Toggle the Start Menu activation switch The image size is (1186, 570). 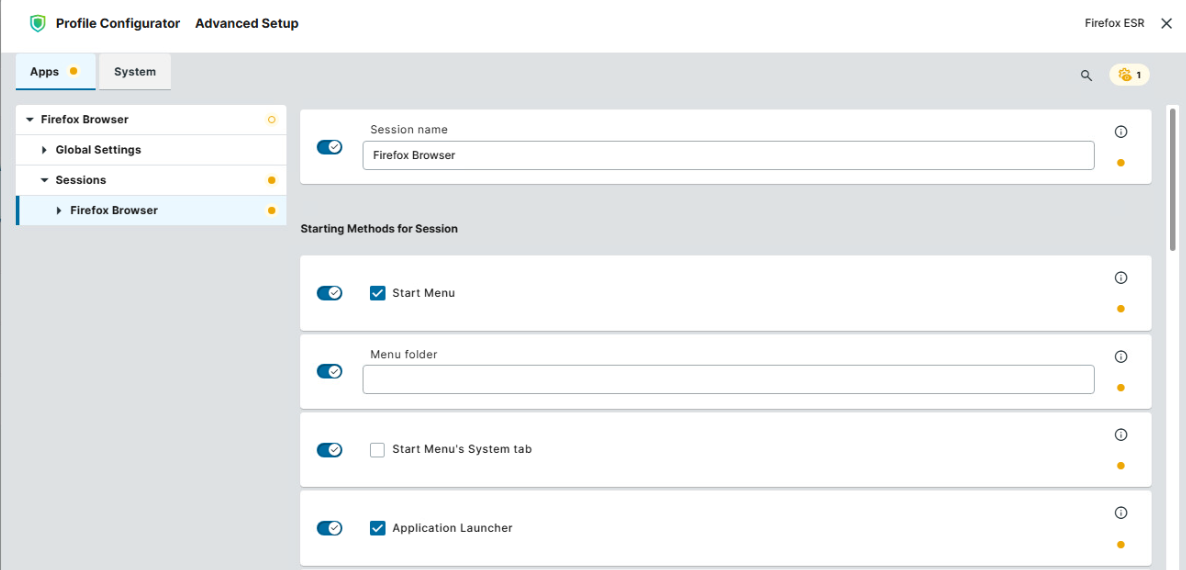[329, 293]
